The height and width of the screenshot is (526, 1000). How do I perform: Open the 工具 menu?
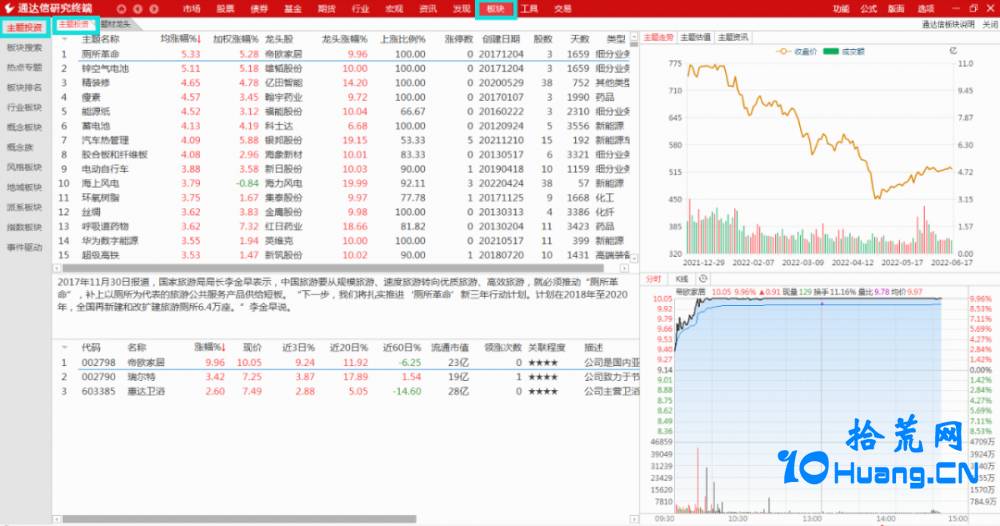point(529,9)
